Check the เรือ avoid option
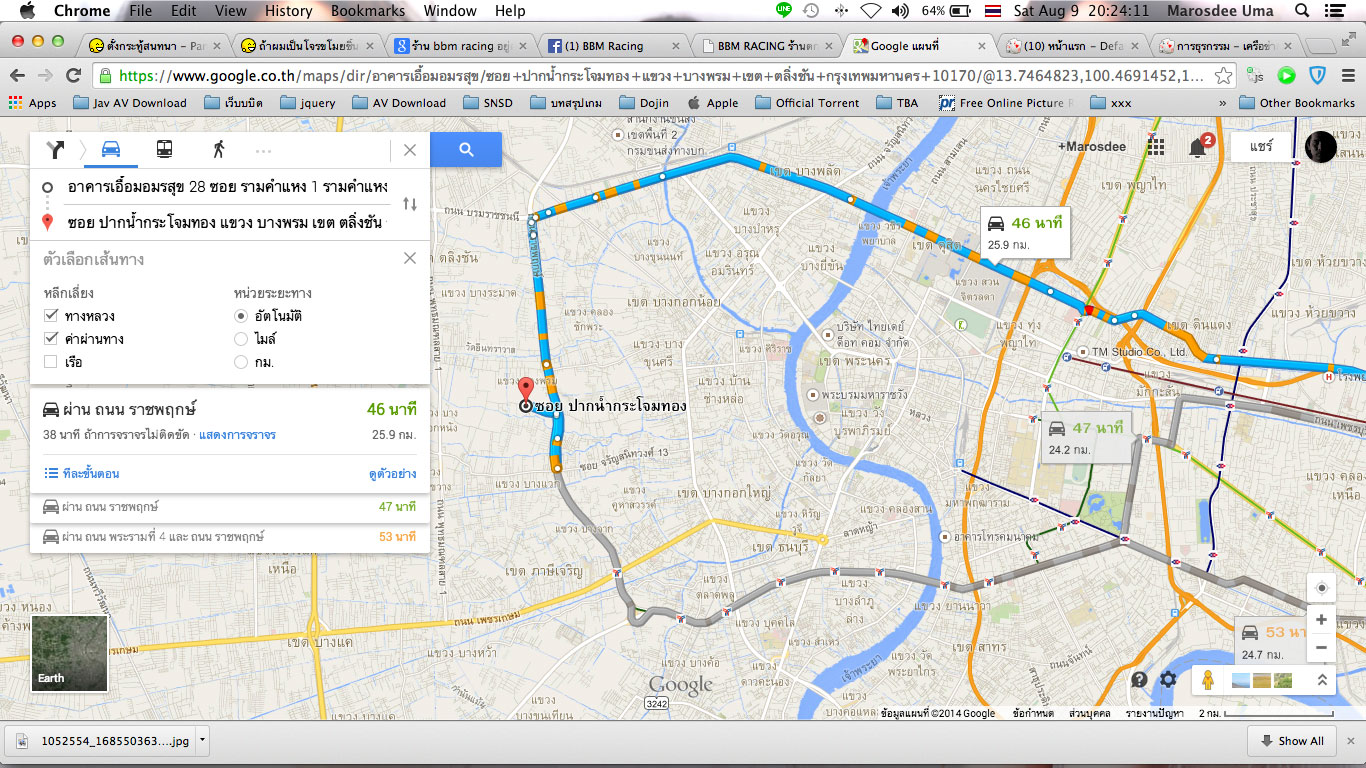Viewport: 1366px width, 768px height. (x=51, y=362)
